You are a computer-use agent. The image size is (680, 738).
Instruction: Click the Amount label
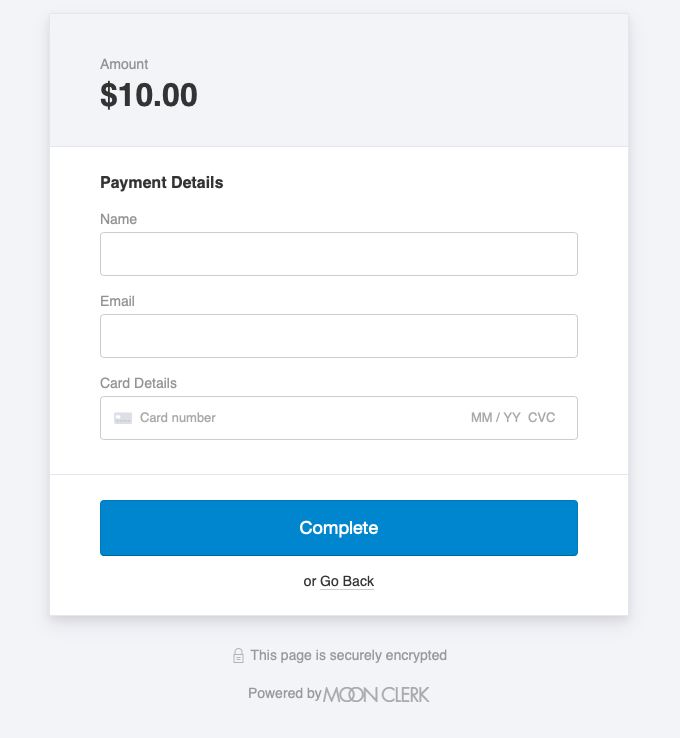coord(124,65)
